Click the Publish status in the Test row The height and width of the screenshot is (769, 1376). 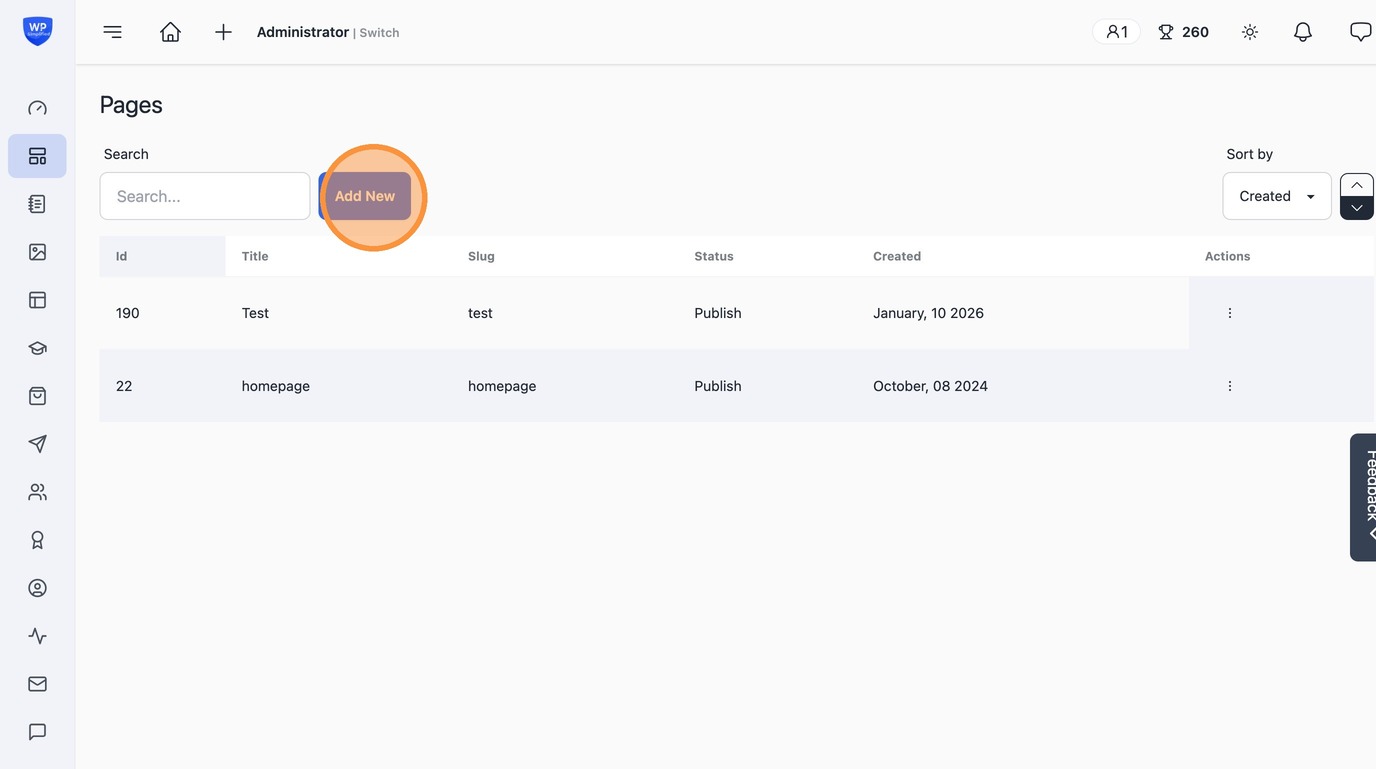718,313
